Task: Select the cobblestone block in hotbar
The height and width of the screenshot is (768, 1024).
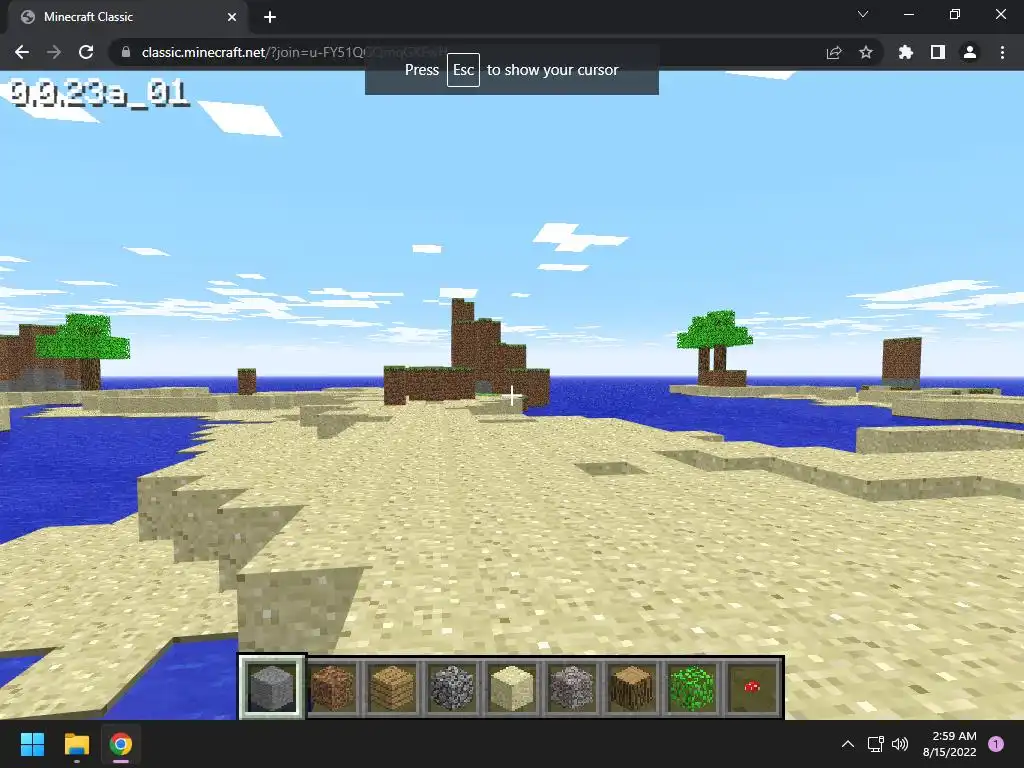Action: (452, 687)
